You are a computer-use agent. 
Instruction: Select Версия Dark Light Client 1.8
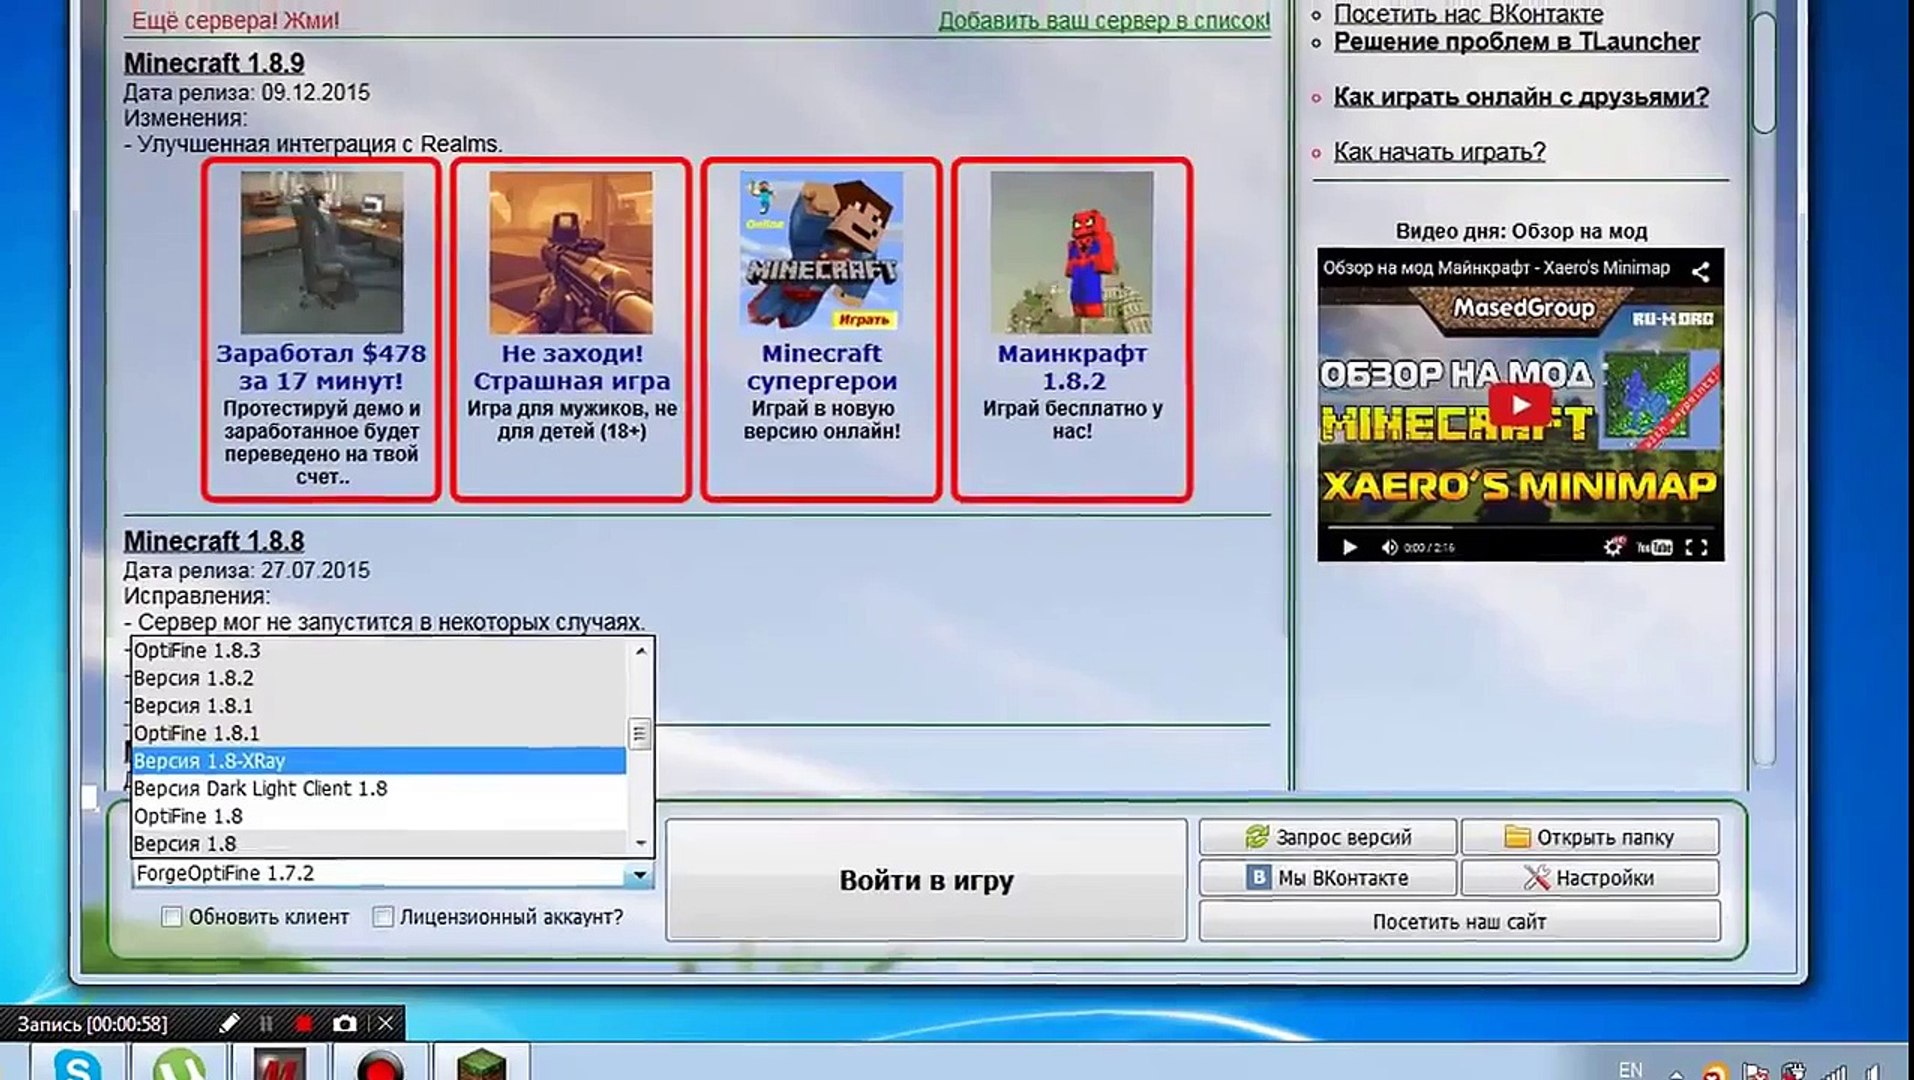[x=379, y=788]
